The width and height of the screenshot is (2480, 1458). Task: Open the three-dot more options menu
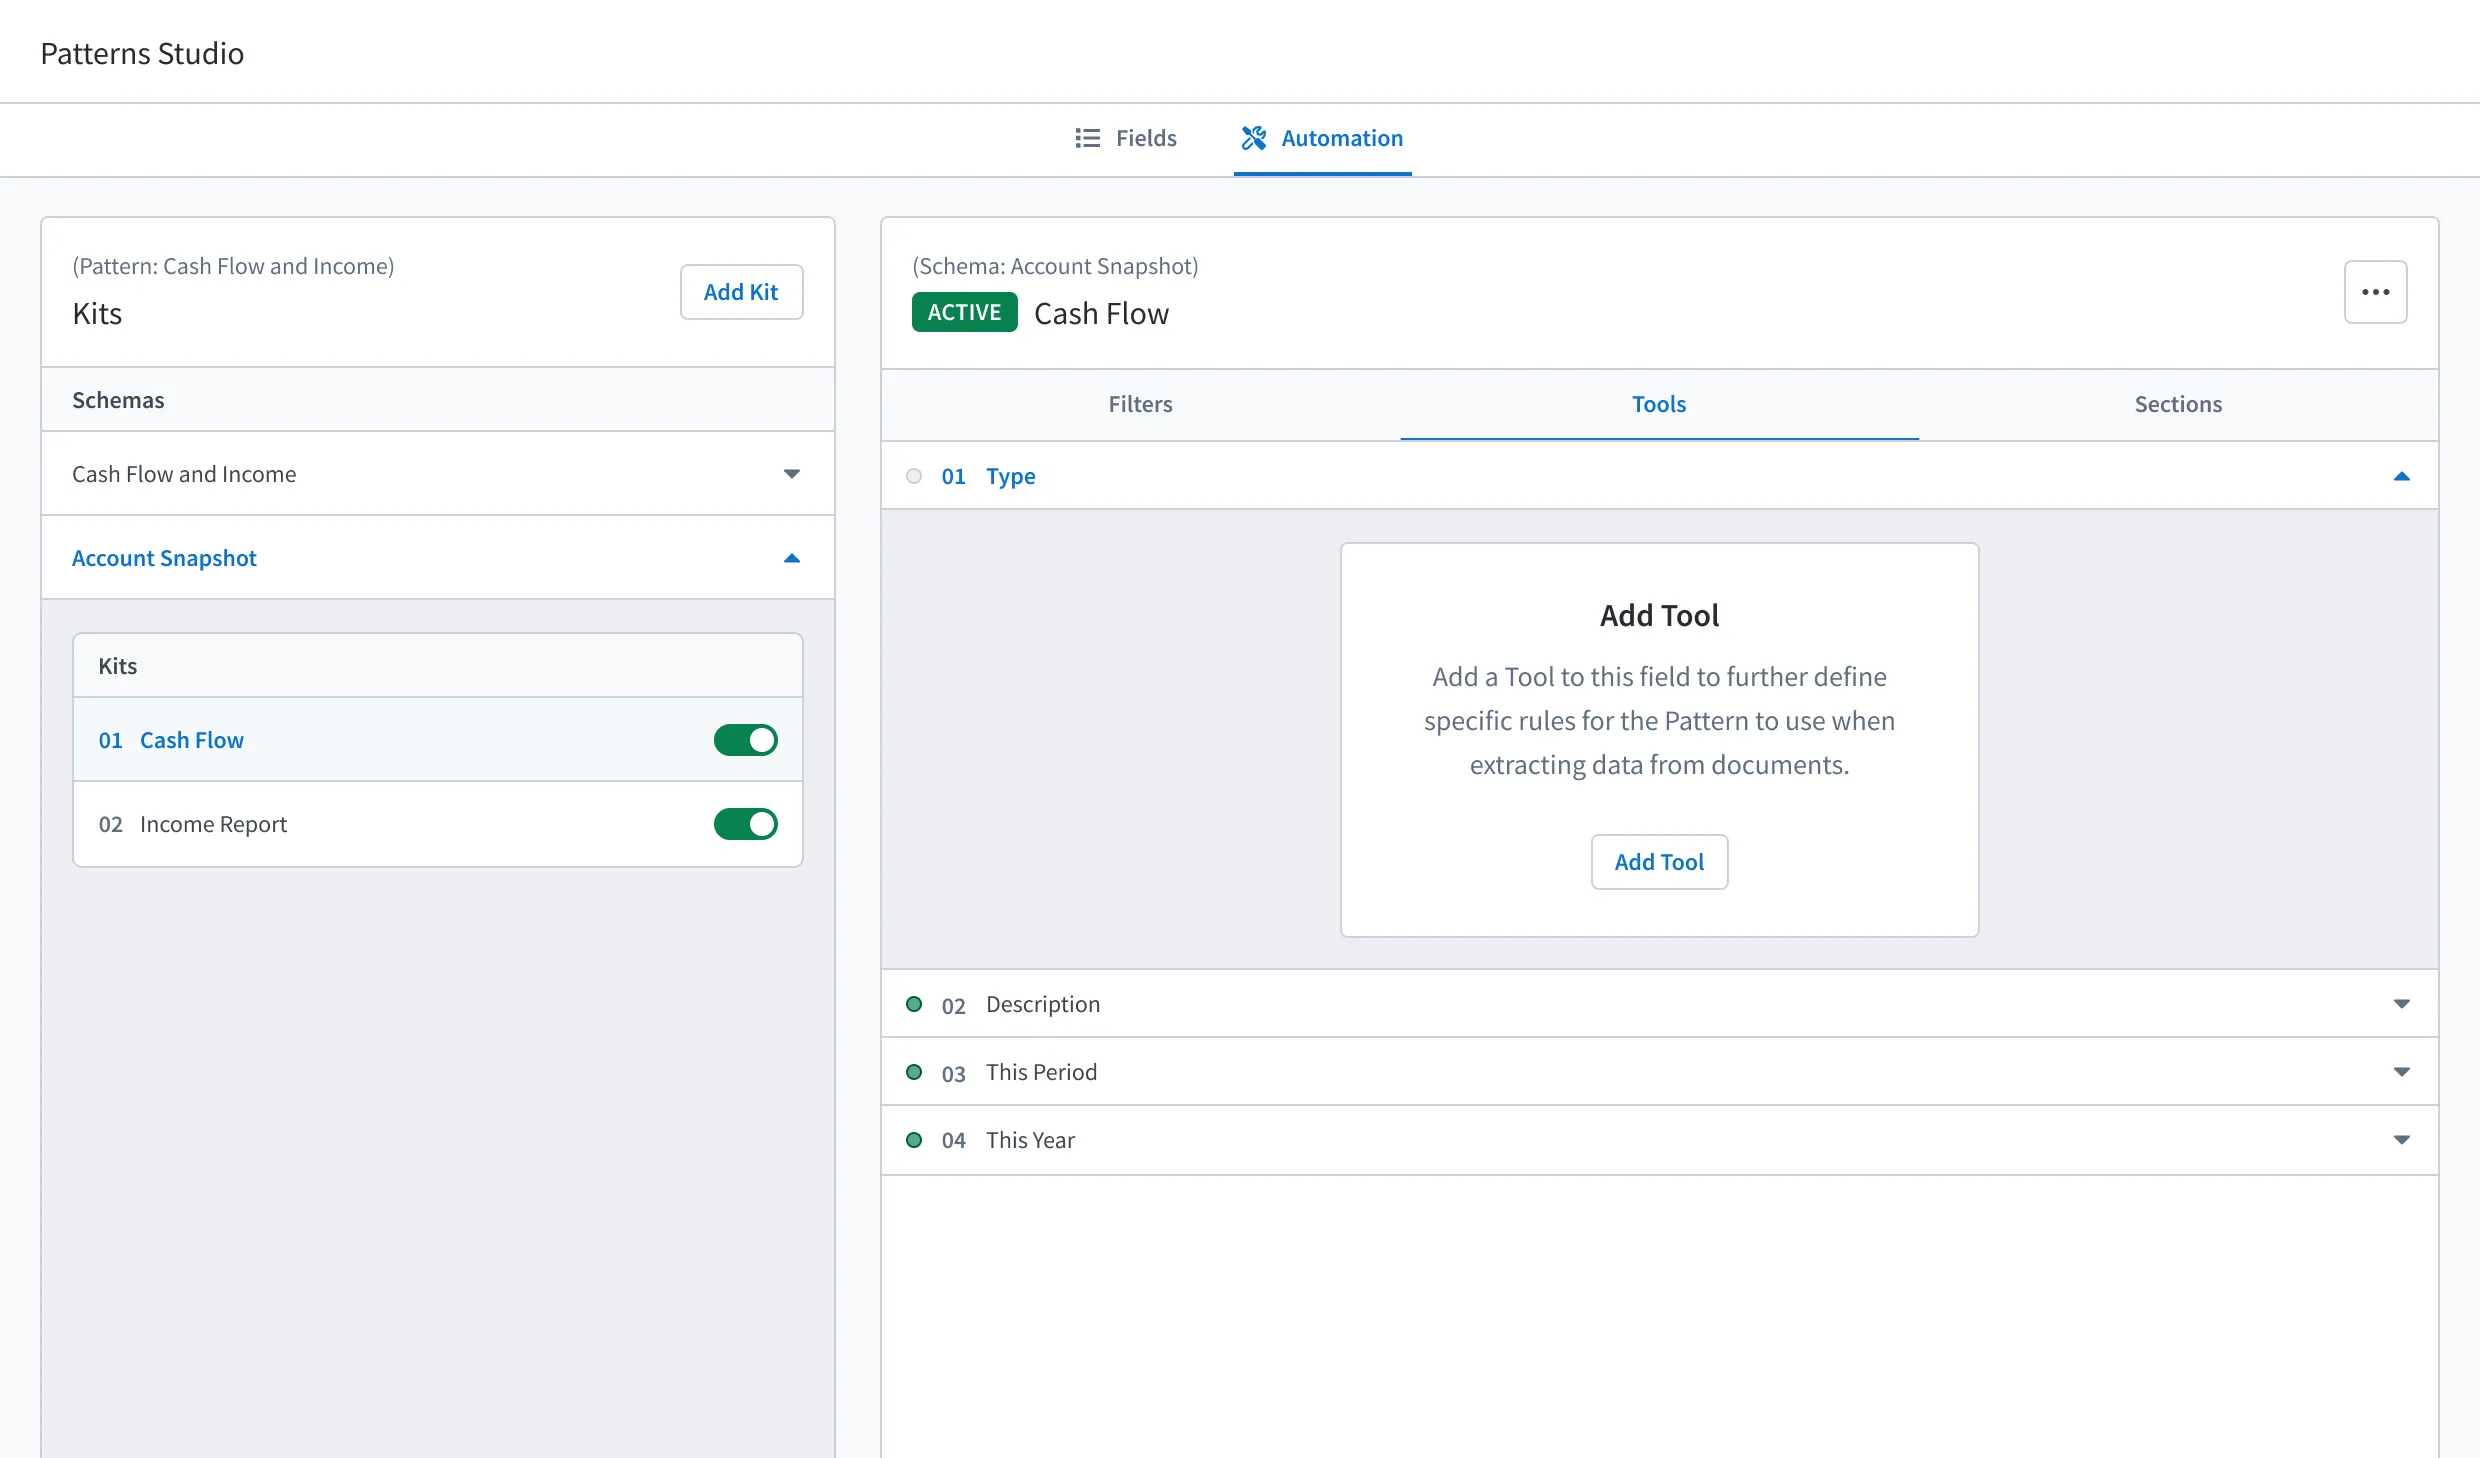point(2375,292)
